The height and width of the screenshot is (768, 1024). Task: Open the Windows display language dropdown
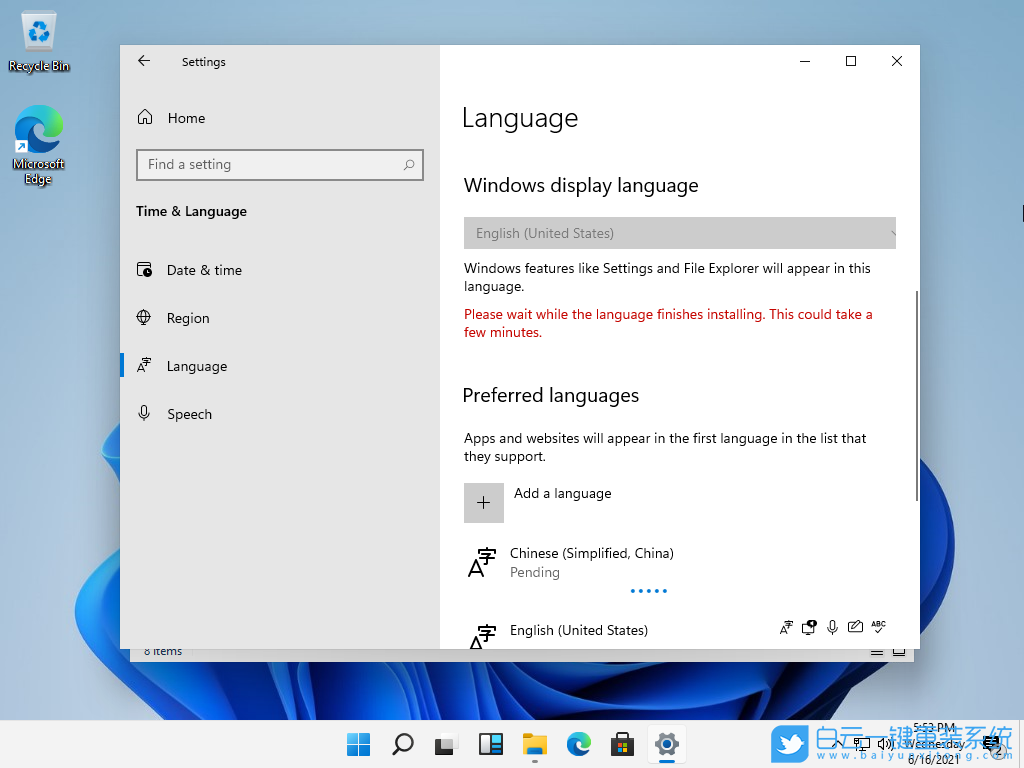[x=679, y=232]
